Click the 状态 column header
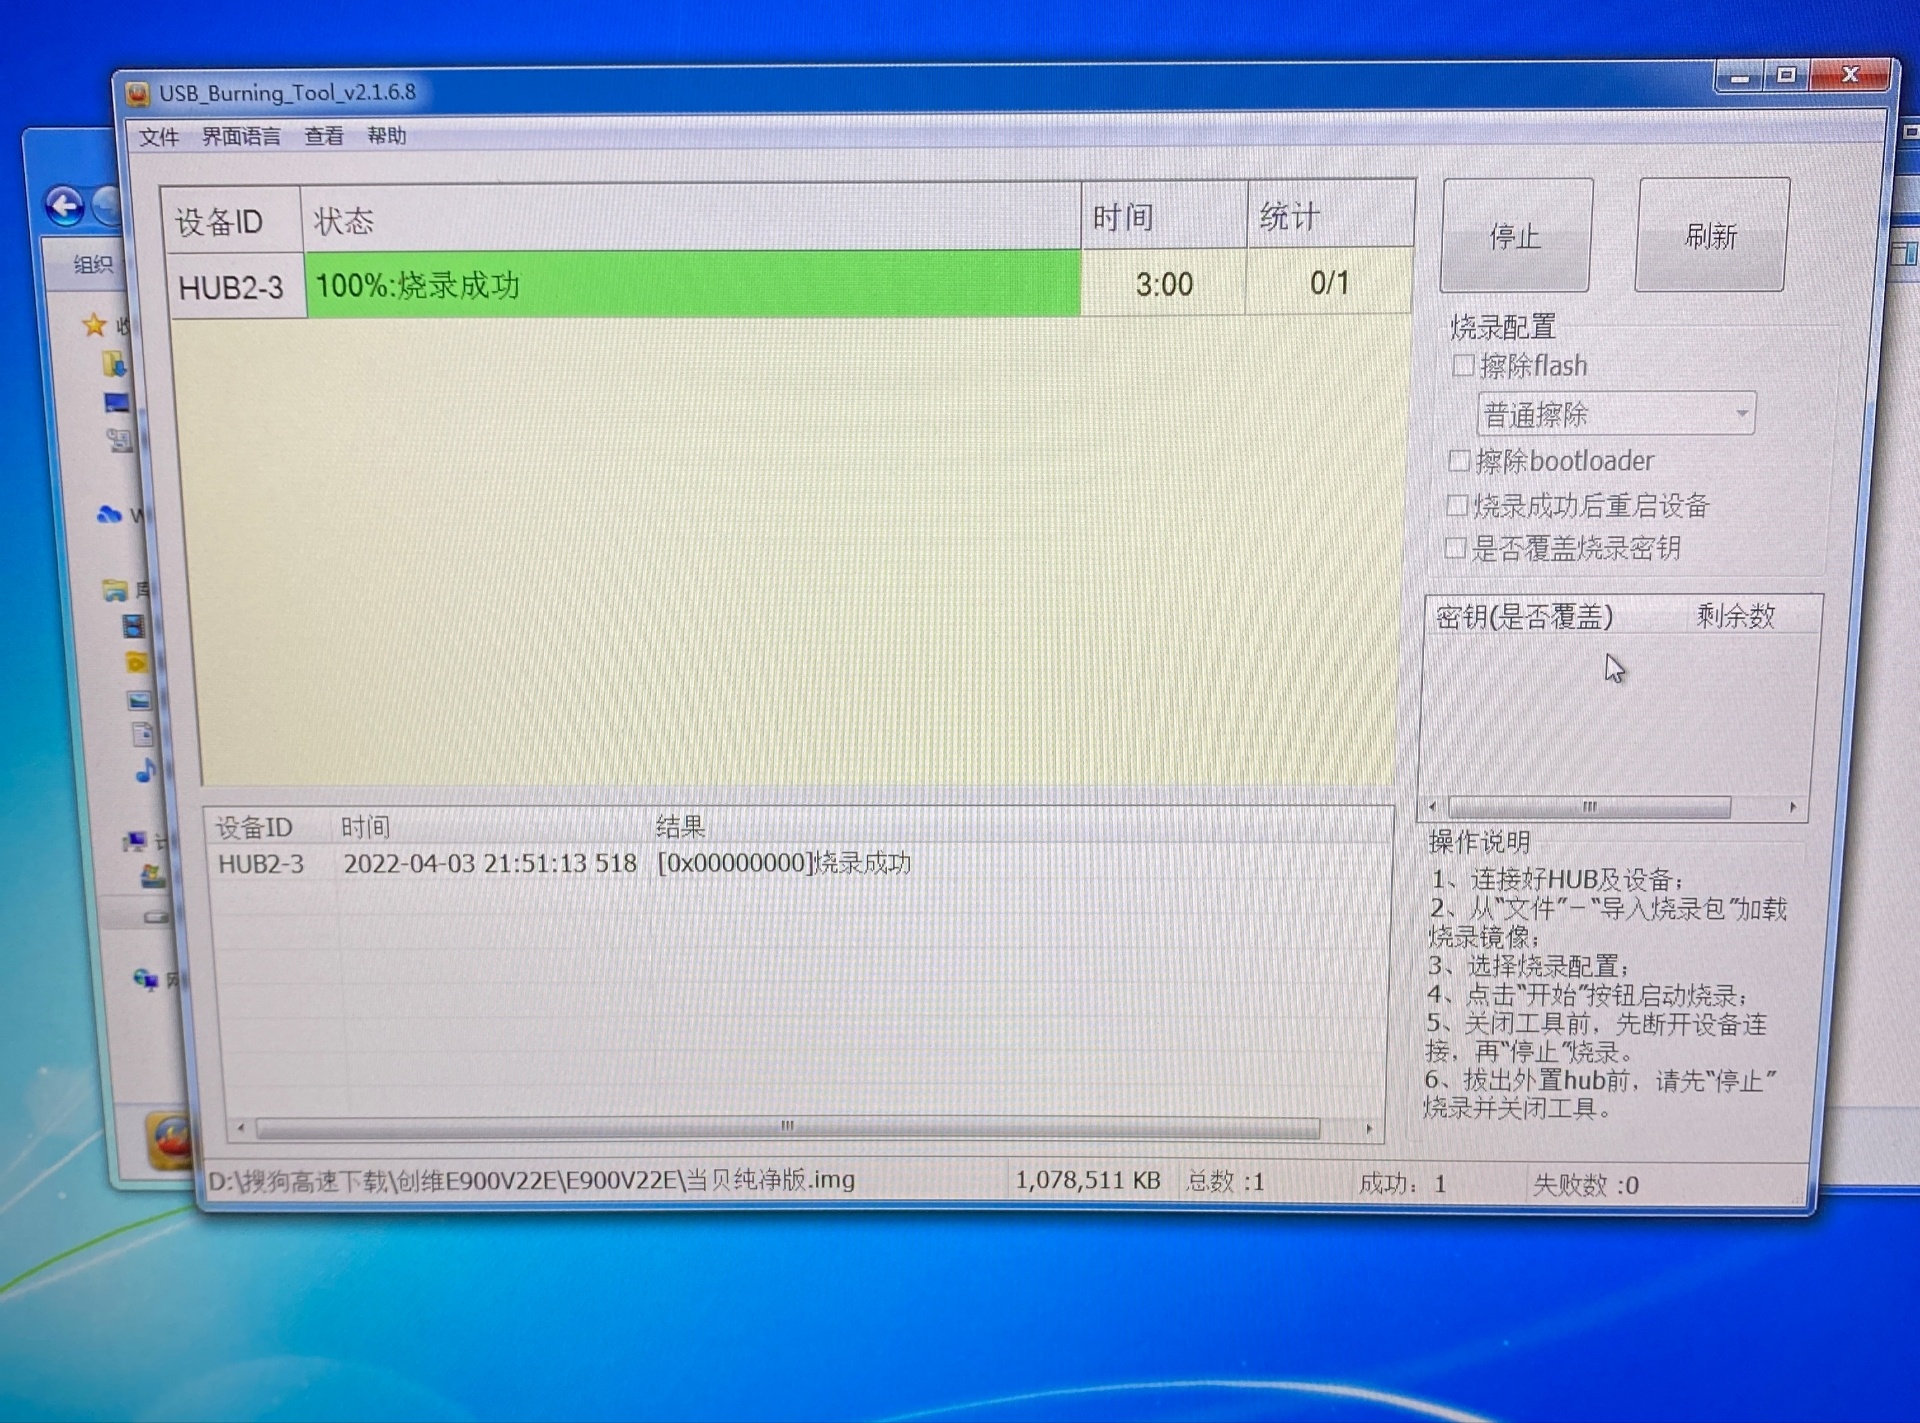1920x1423 pixels. coord(691,218)
